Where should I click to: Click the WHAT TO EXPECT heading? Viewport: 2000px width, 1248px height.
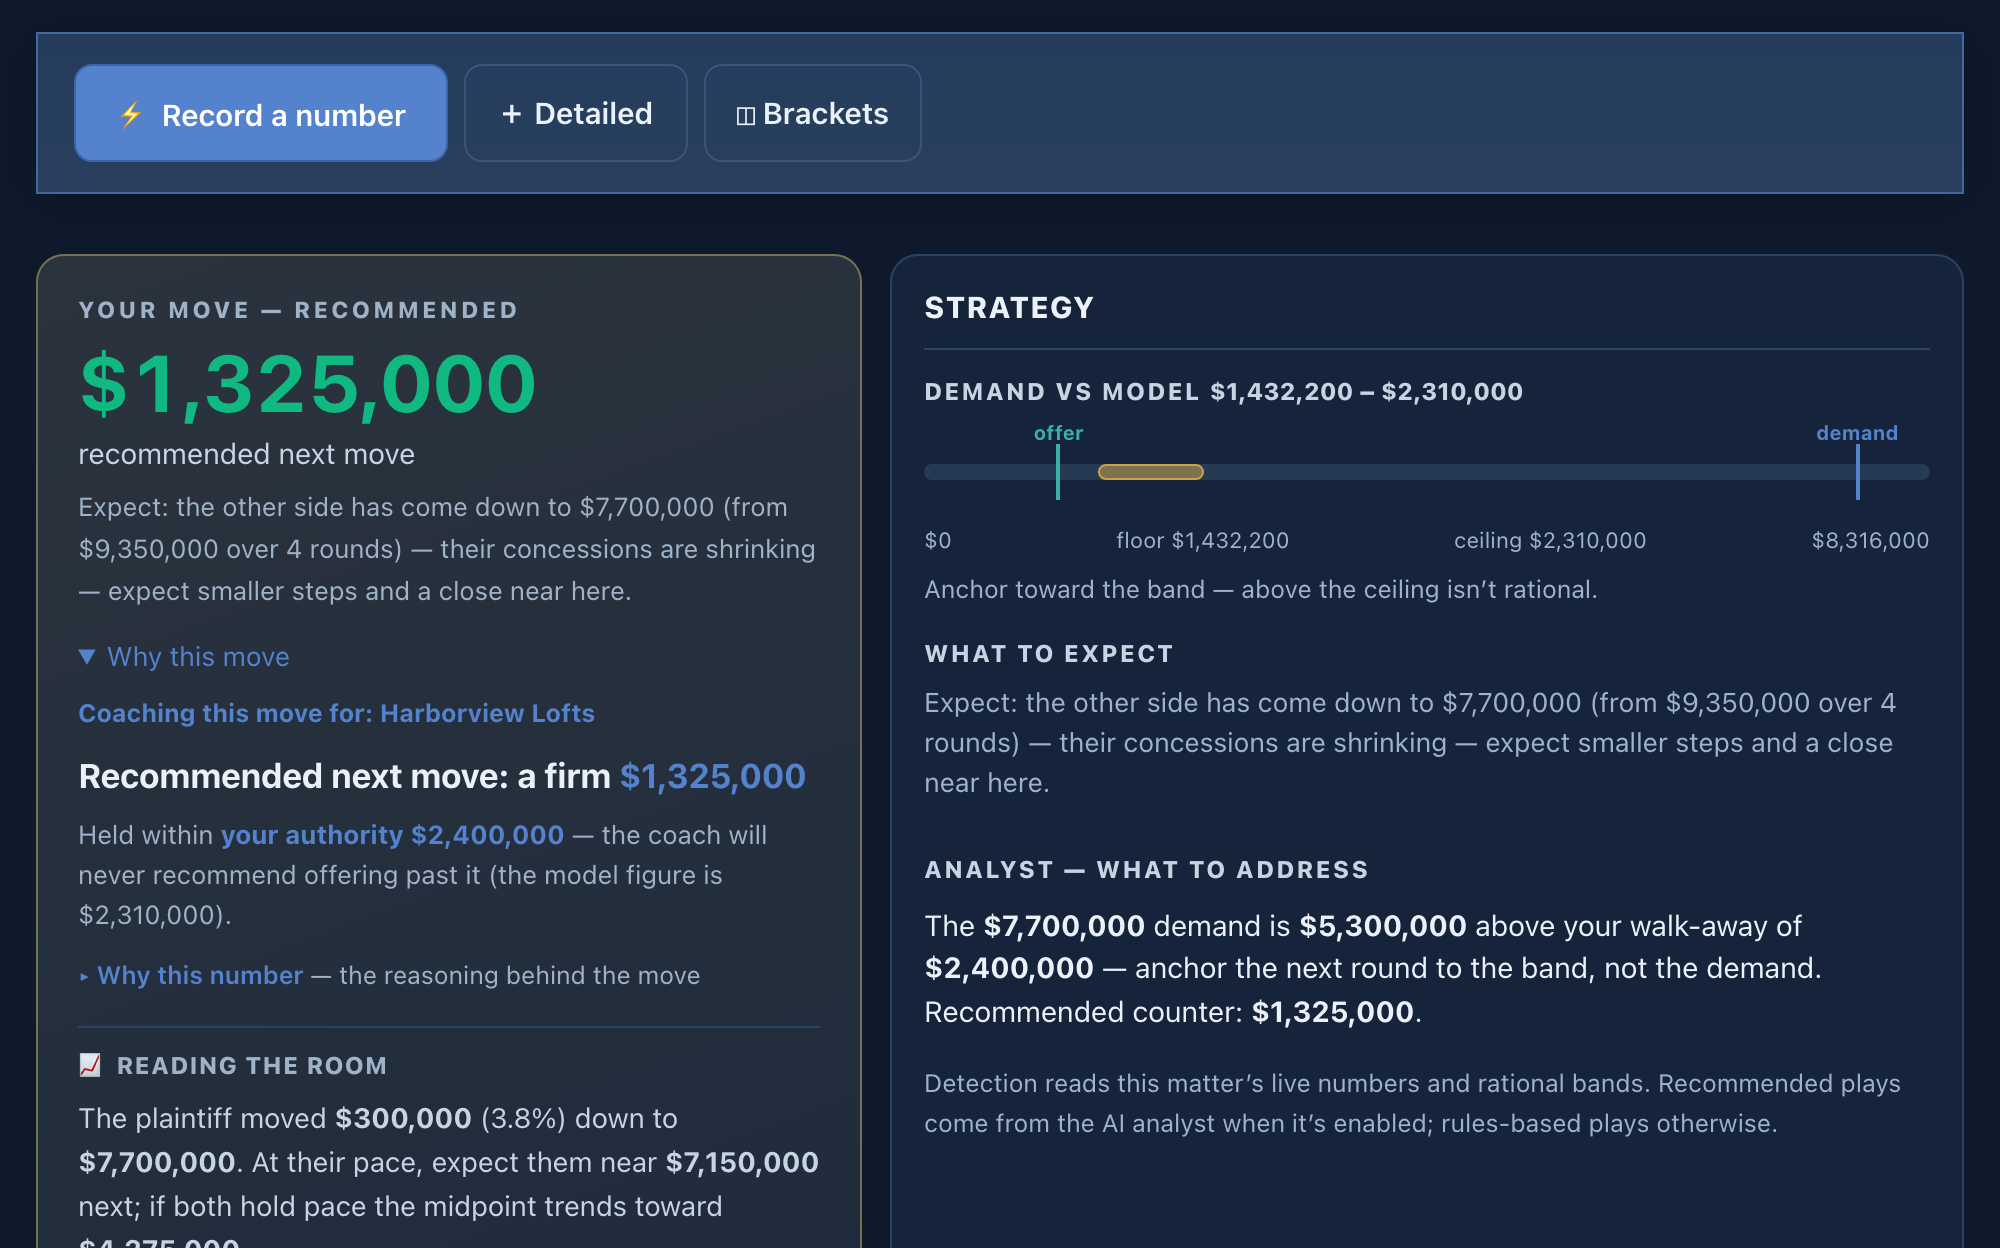(1049, 654)
